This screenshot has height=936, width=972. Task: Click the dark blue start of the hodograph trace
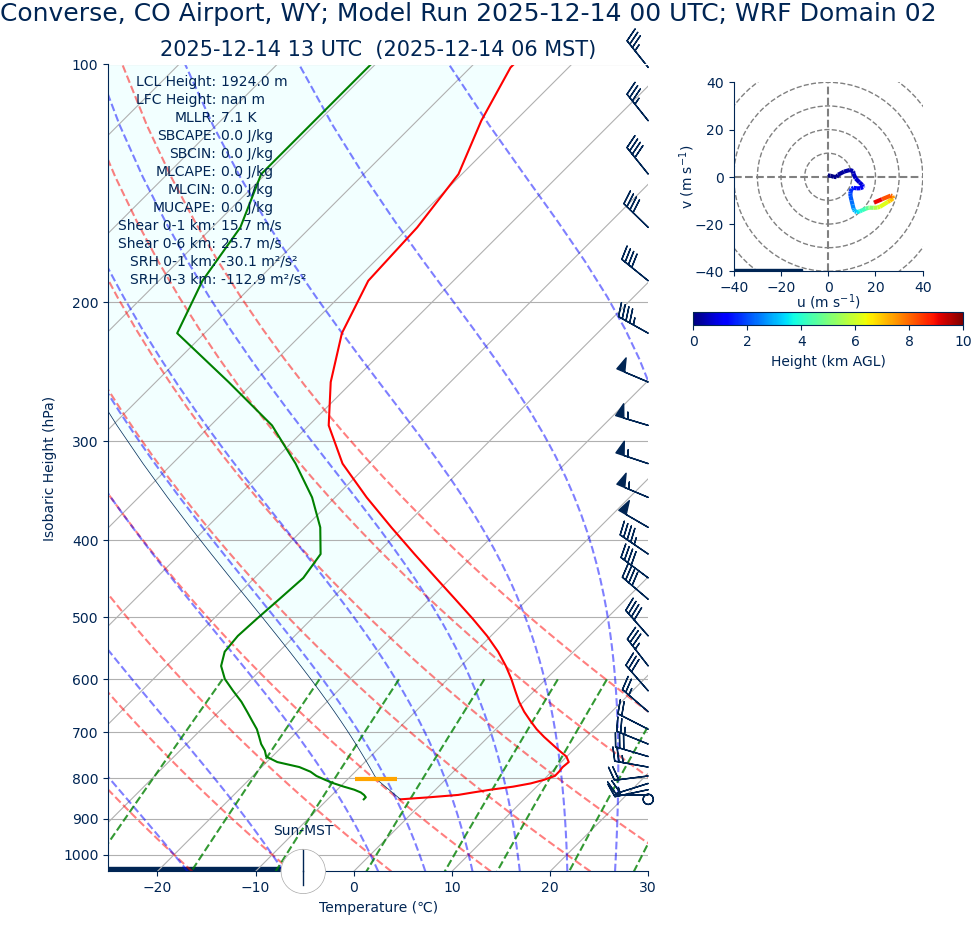[x=831, y=176]
